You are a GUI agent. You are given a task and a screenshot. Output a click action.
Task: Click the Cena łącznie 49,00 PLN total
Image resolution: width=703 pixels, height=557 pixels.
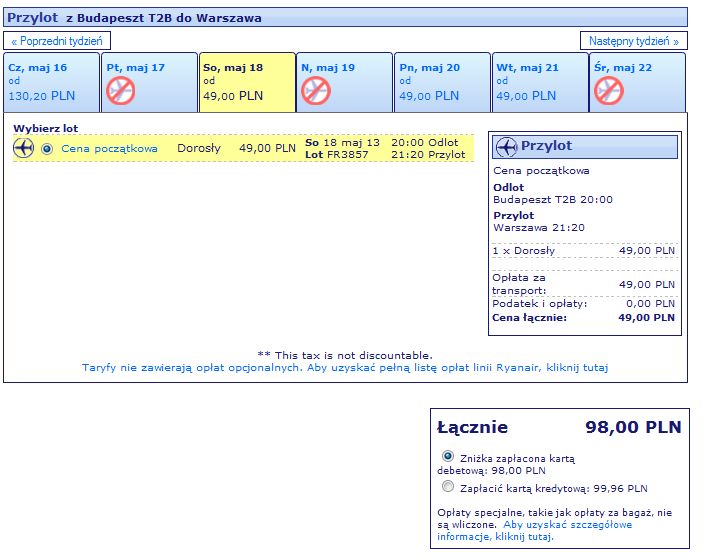coord(583,318)
